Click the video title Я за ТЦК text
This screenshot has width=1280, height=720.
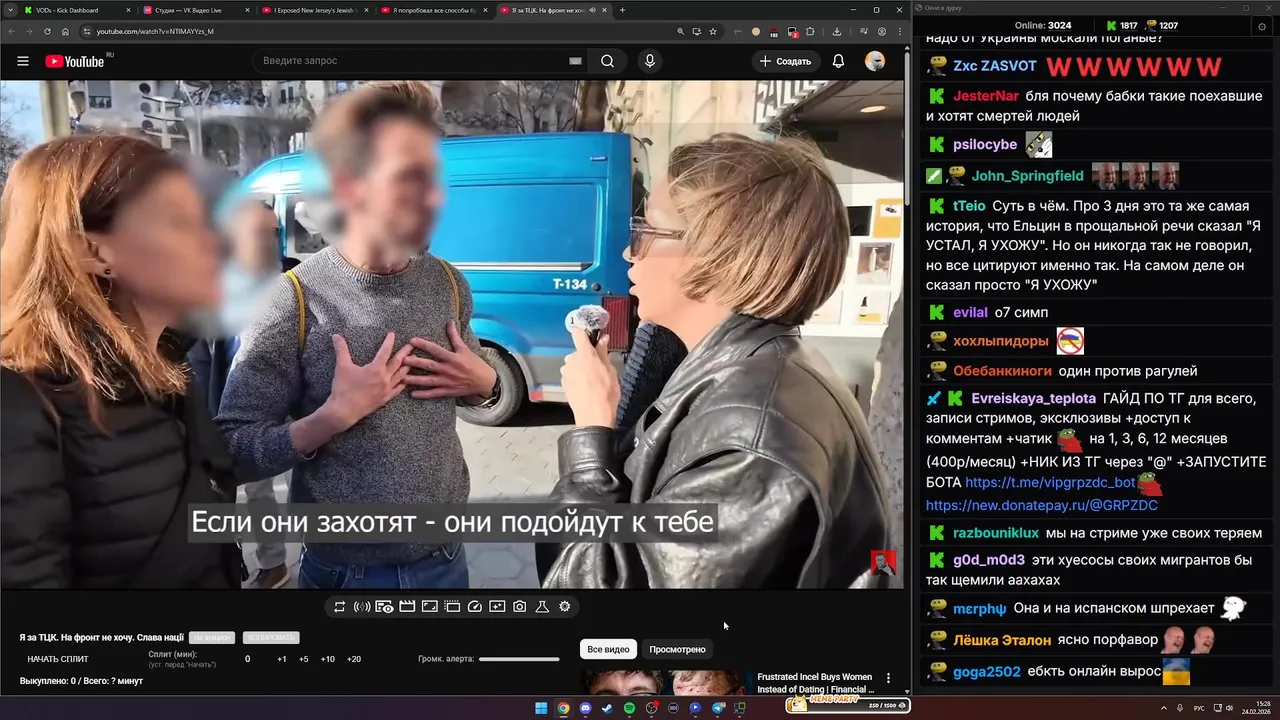click(101, 637)
